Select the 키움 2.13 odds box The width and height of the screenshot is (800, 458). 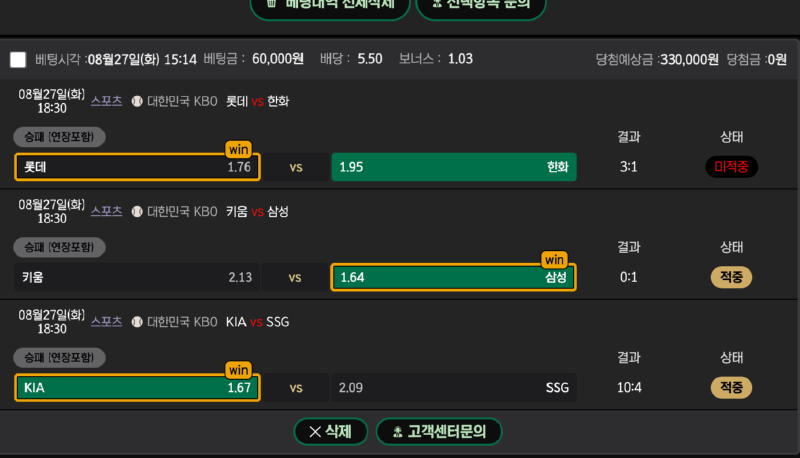click(x=137, y=277)
